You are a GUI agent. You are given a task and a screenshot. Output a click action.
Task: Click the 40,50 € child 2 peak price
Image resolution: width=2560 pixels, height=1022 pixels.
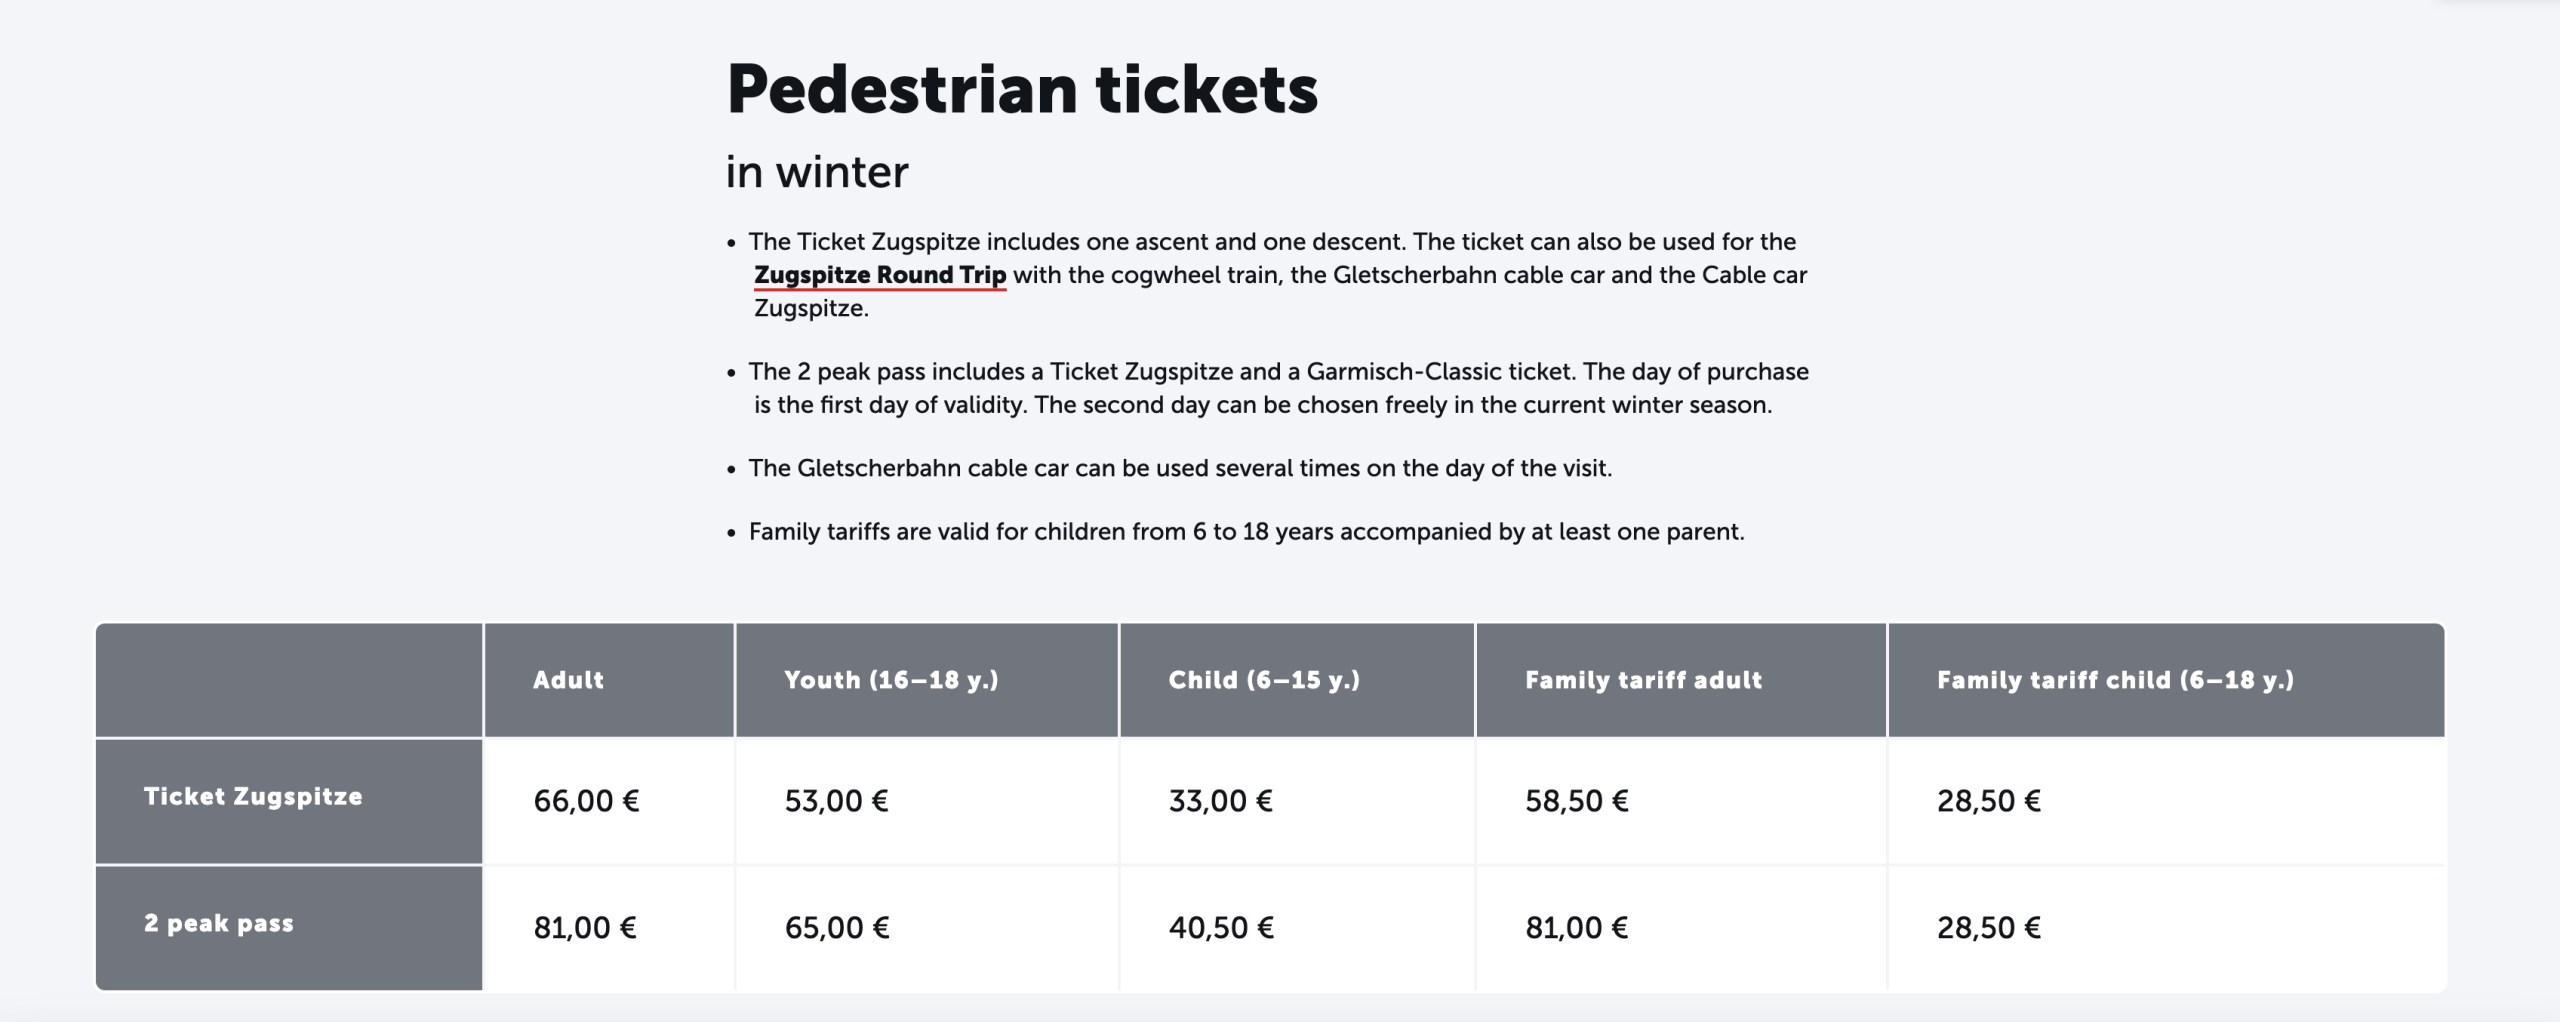click(x=1221, y=928)
